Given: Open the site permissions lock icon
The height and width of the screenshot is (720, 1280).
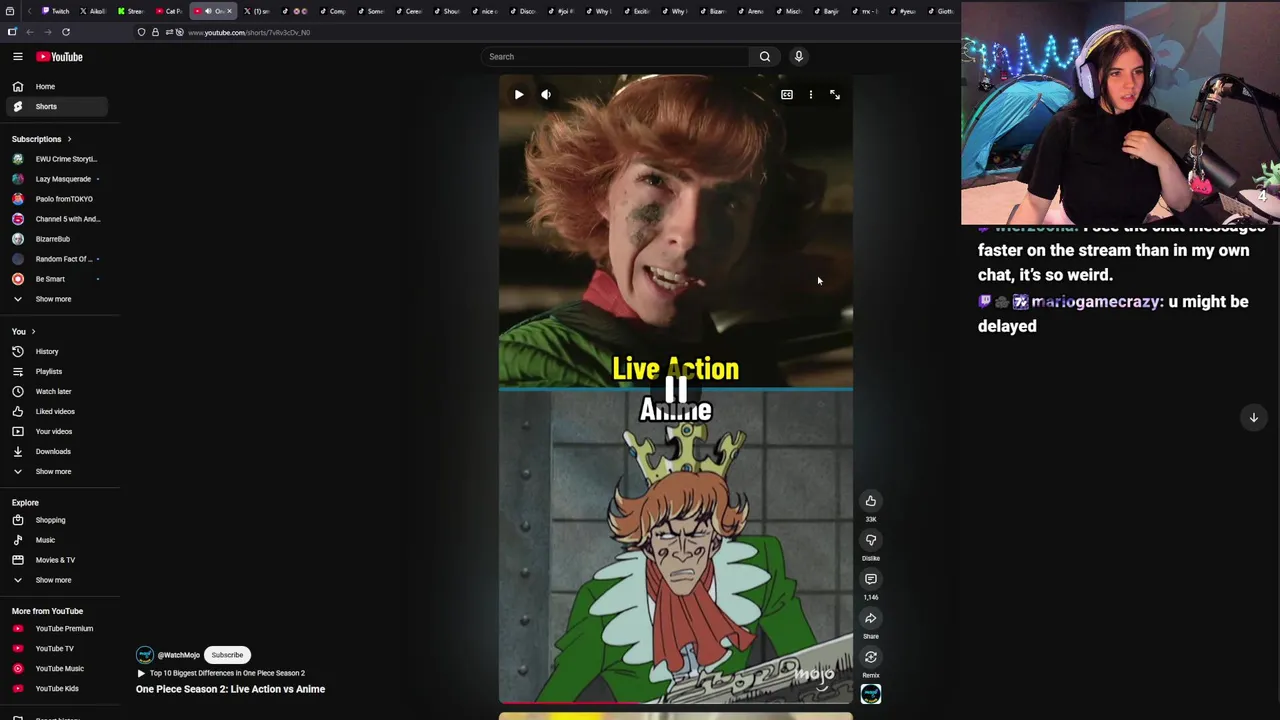Looking at the screenshot, I should tap(155, 32).
